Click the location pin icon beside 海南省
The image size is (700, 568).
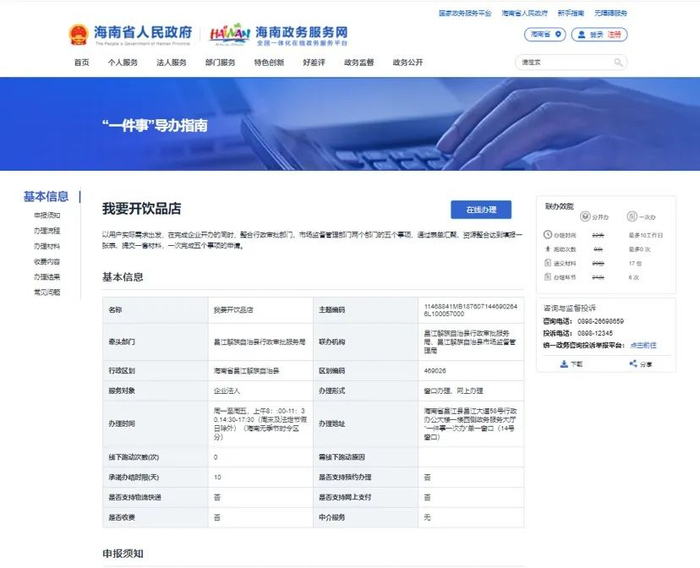coord(558,34)
